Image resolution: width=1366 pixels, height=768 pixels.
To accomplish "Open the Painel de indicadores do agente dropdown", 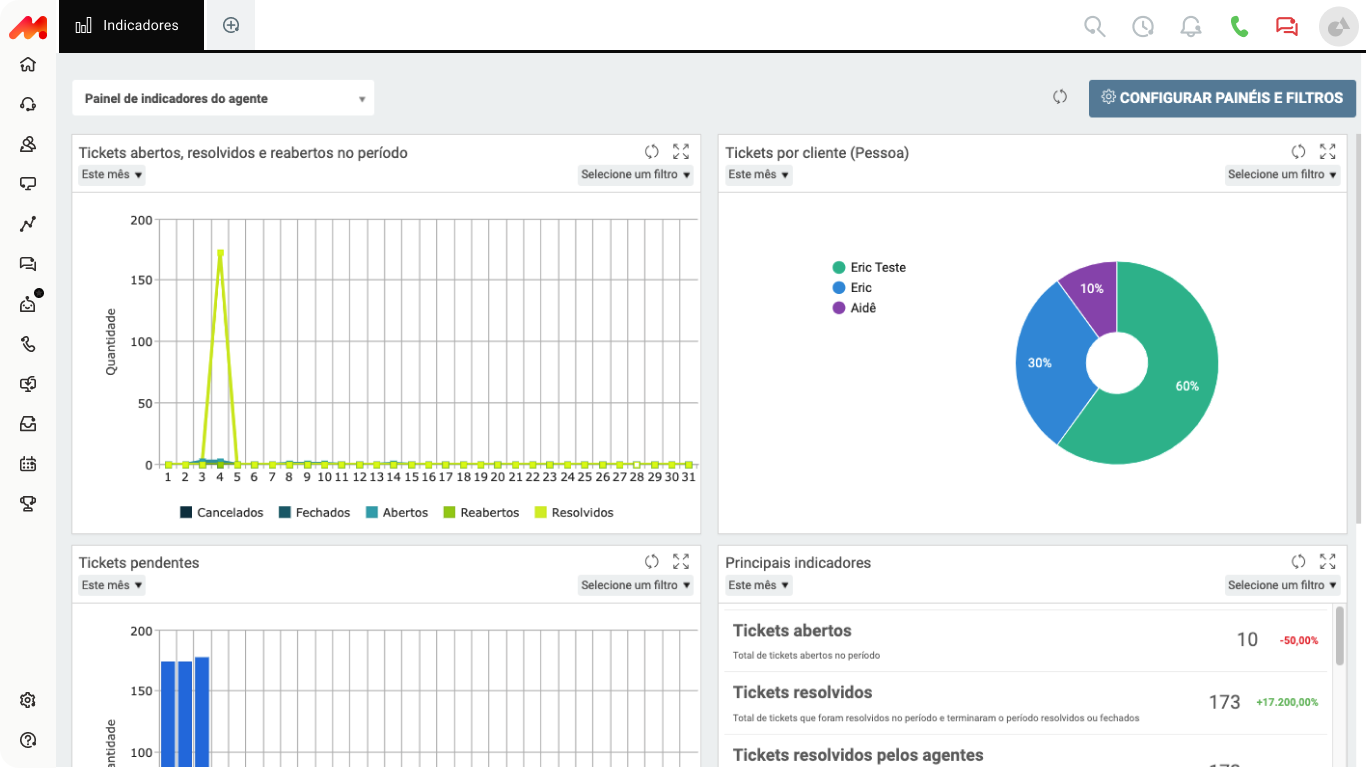I will coord(223,98).
